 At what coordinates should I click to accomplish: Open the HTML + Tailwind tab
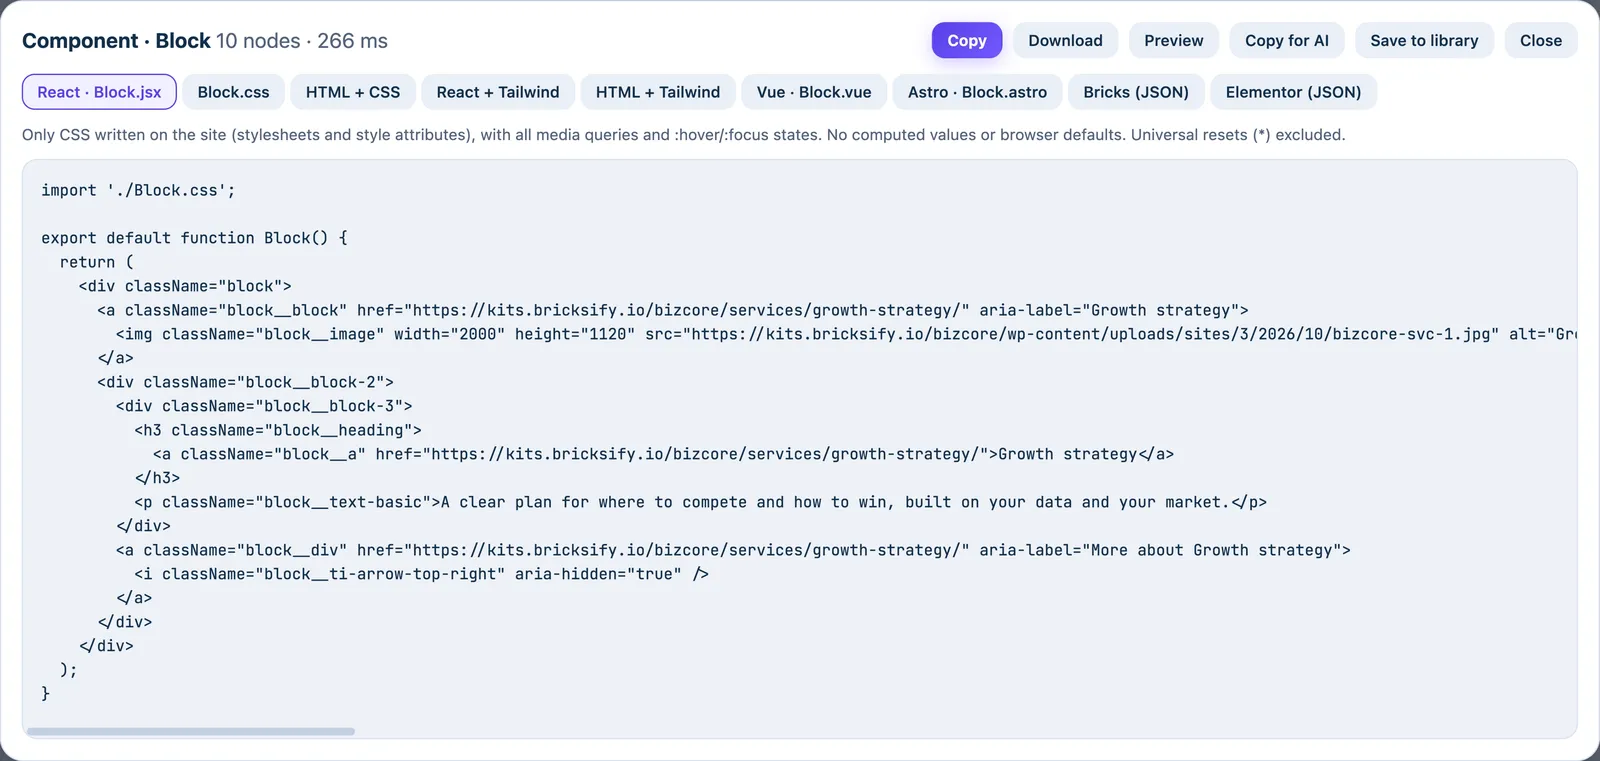coord(658,92)
